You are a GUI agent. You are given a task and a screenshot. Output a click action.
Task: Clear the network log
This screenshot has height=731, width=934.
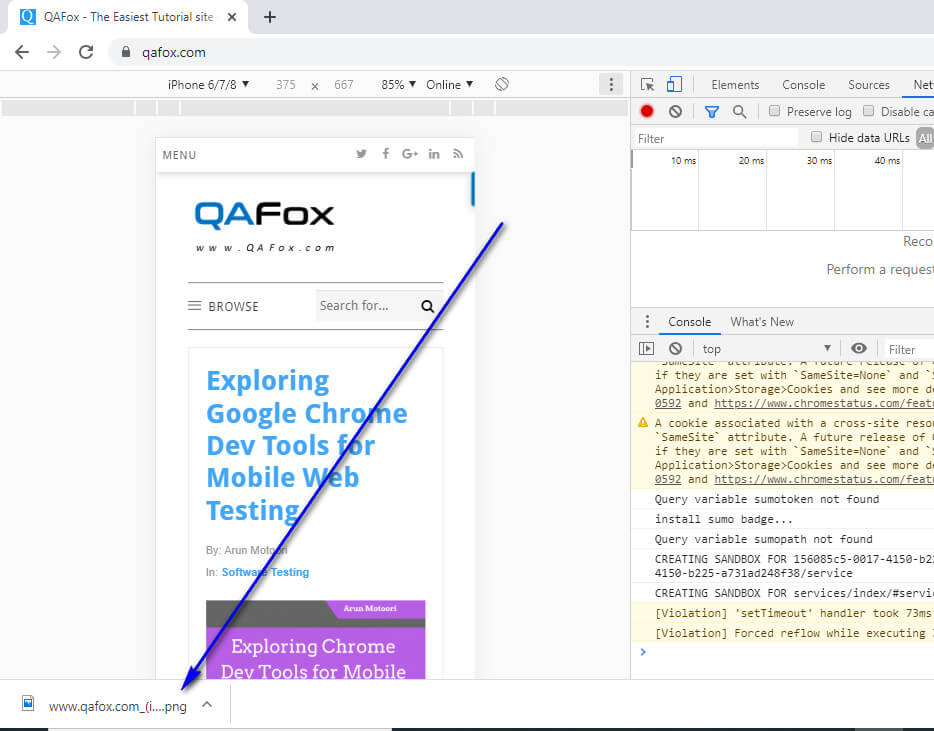(675, 111)
